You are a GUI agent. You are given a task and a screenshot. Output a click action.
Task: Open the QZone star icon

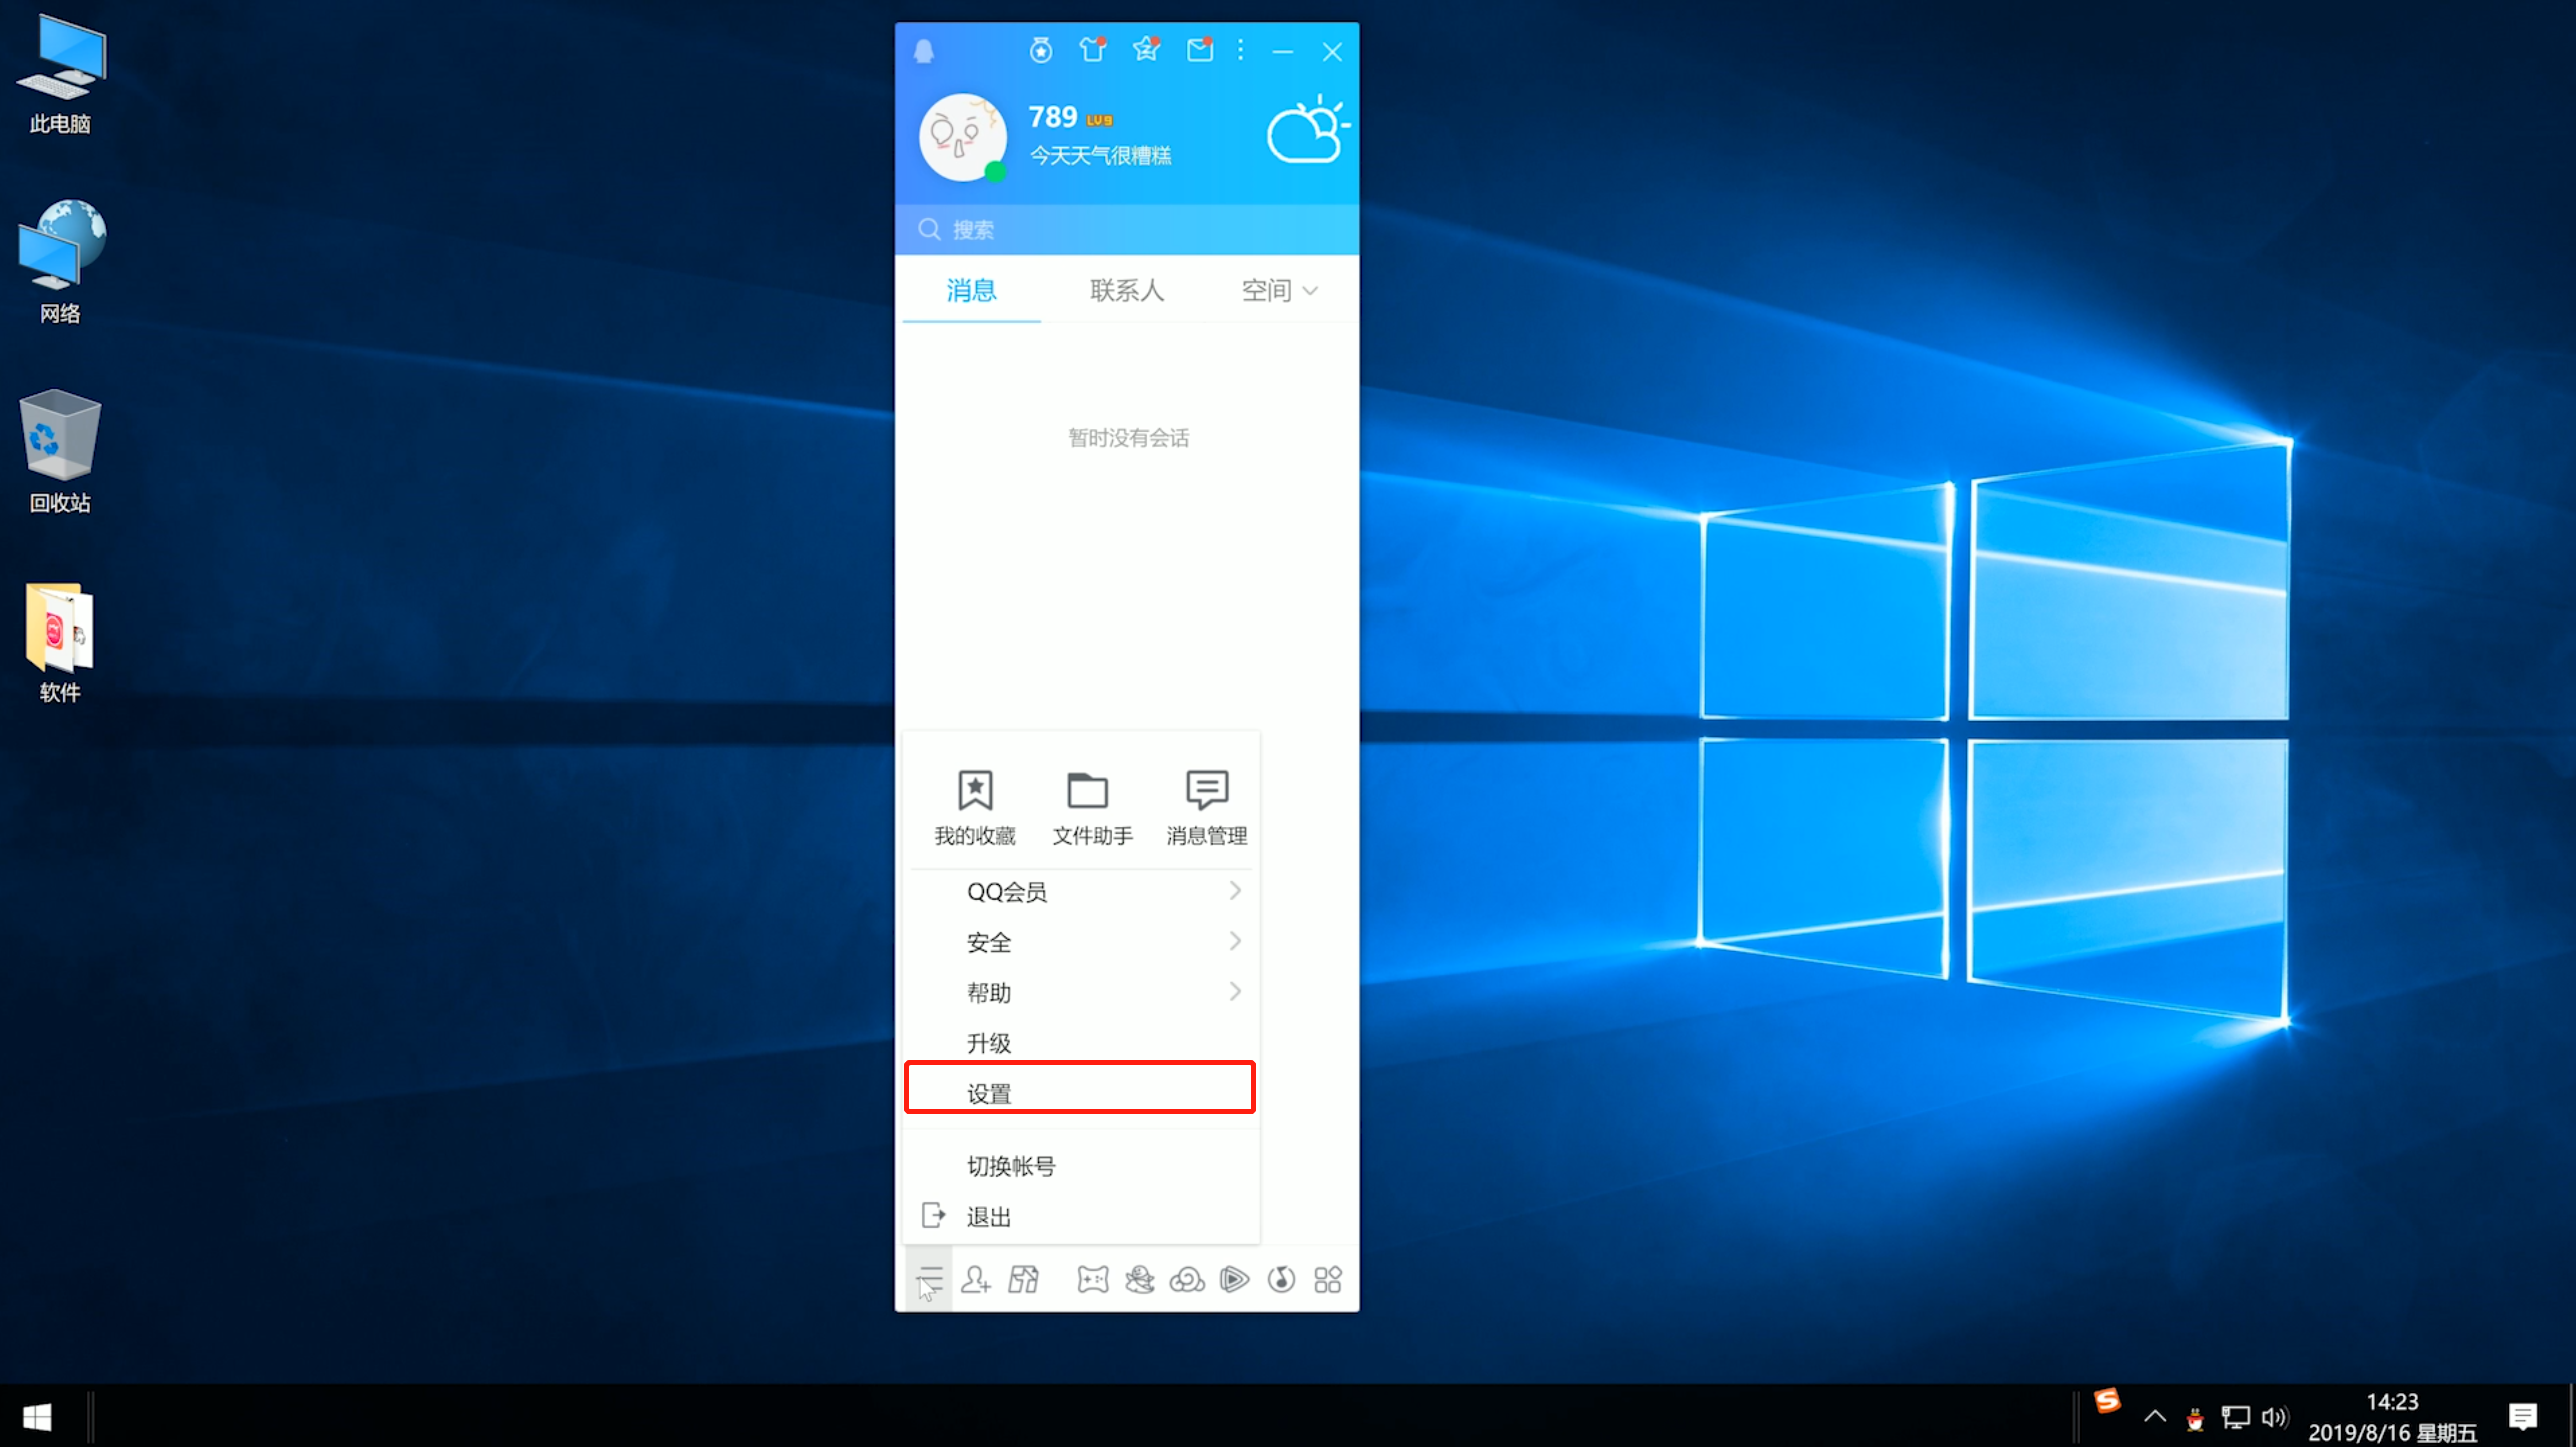1146,49
